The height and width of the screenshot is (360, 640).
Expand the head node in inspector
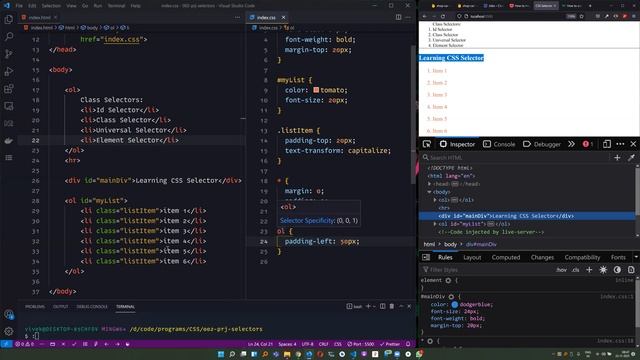(x=429, y=184)
